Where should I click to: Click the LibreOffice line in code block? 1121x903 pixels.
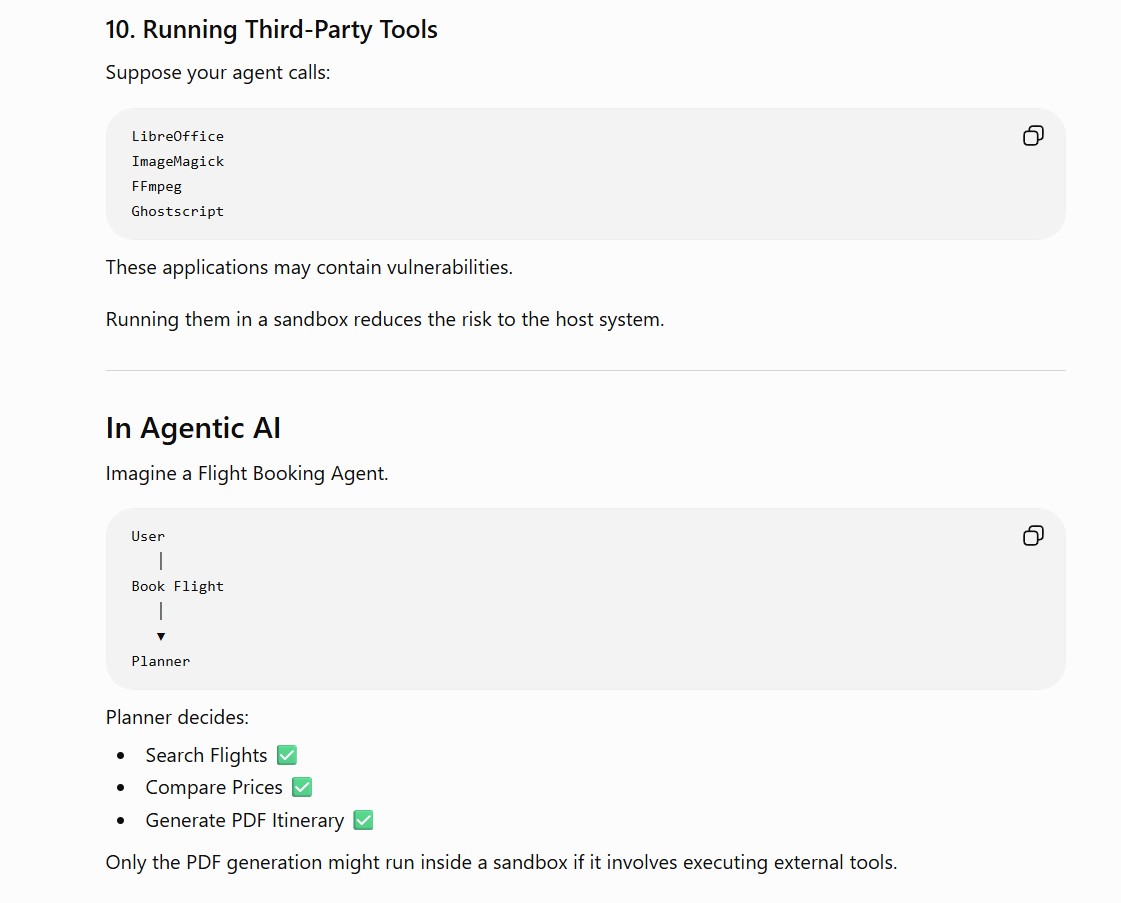[177, 137]
